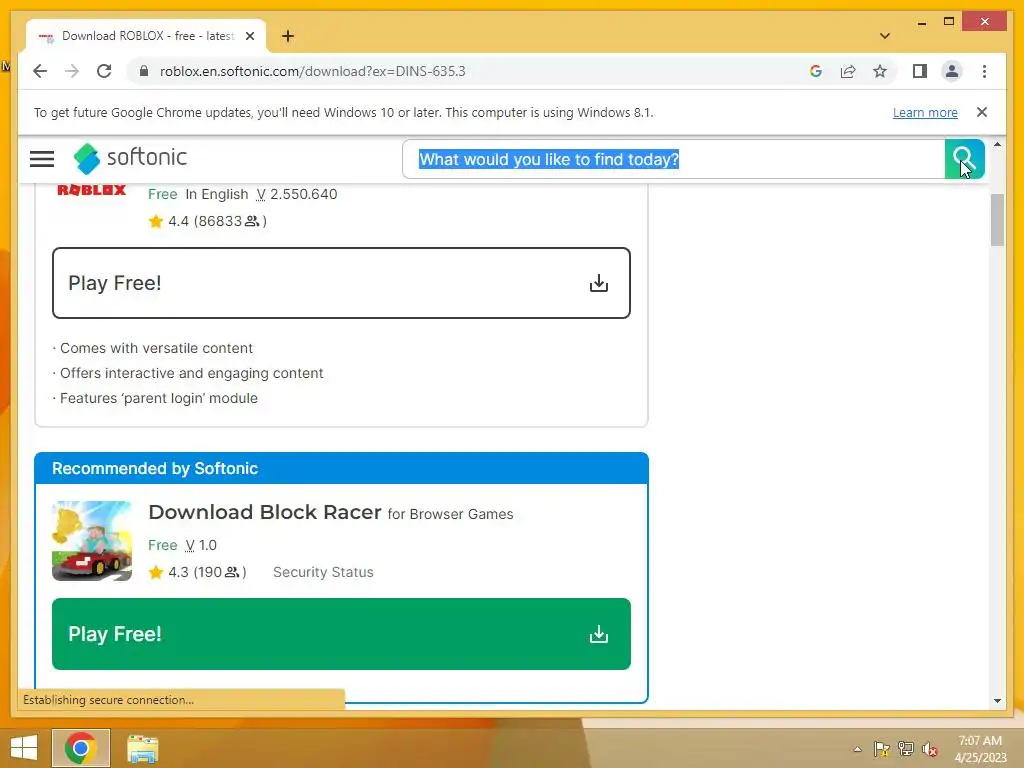Open the Block Racer thumbnail
This screenshot has height=768, width=1024.
pyautogui.click(x=92, y=541)
